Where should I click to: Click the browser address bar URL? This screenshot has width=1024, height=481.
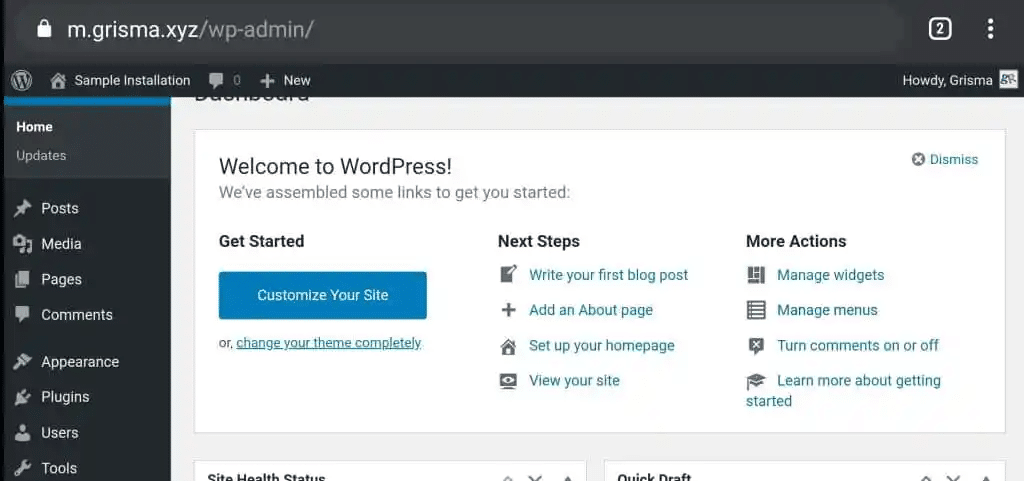[x=191, y=29]
